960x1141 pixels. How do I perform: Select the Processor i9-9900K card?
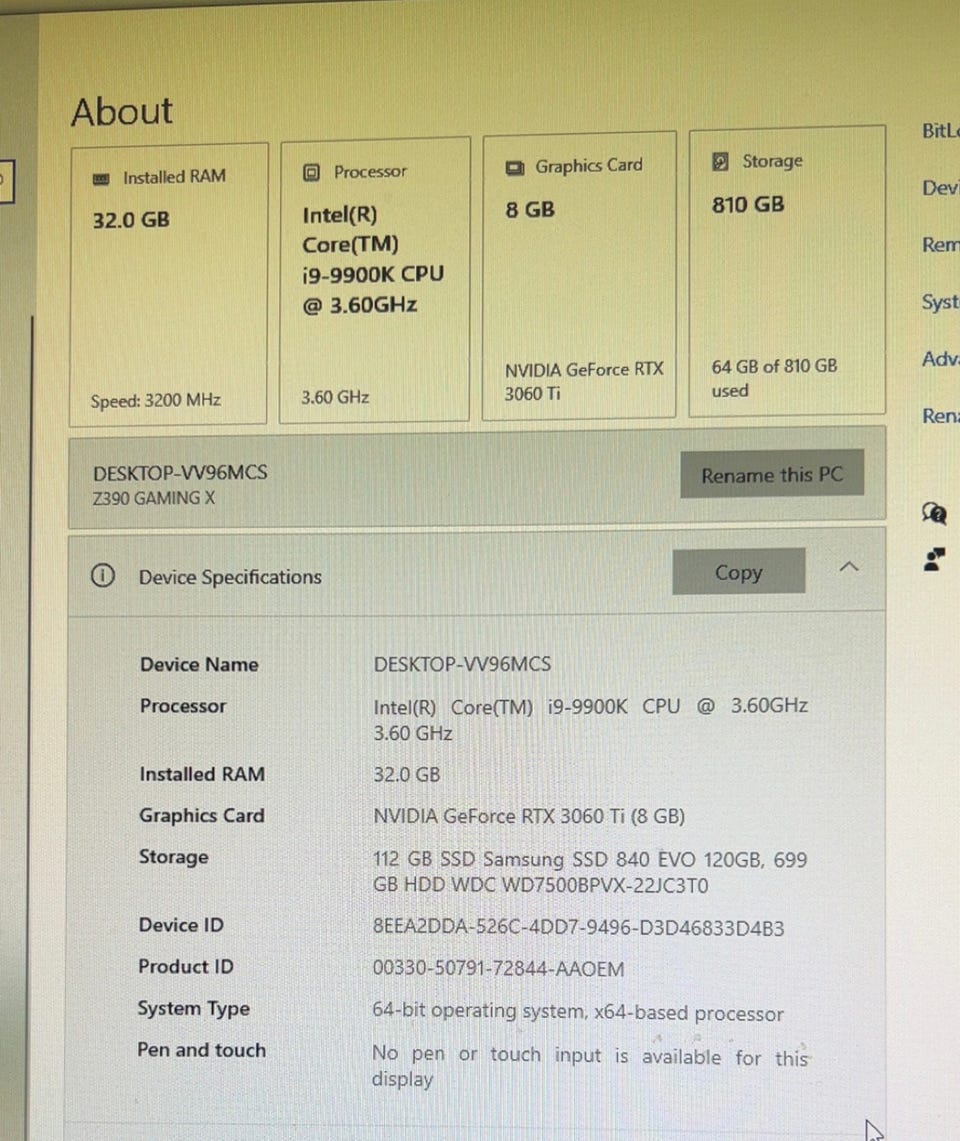coord(375,279)
